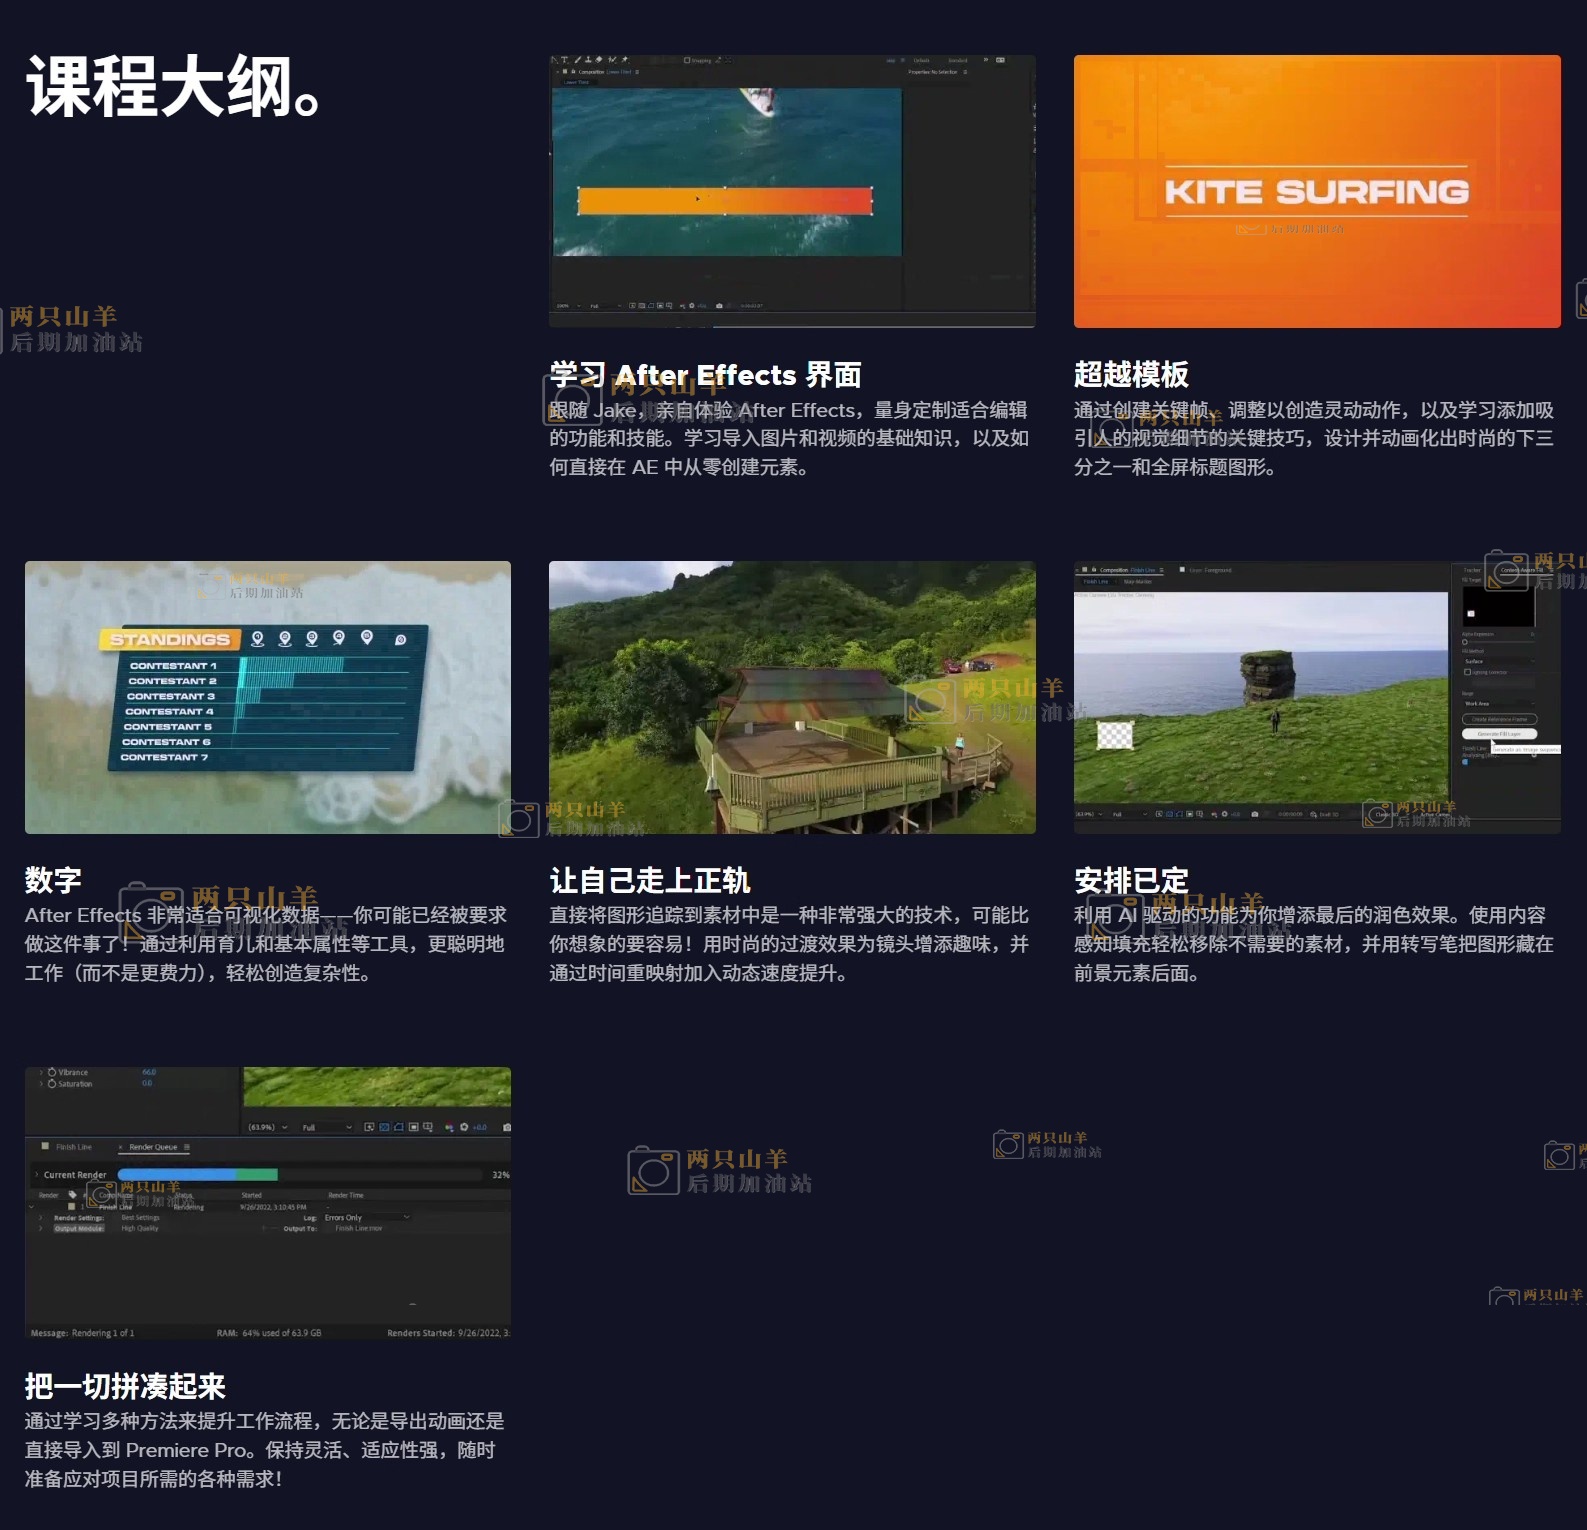Select the Brush tool in the toolbar
Viewport: 1587px width, 1530px height.
pyautogui.click(x=577, y=60)
